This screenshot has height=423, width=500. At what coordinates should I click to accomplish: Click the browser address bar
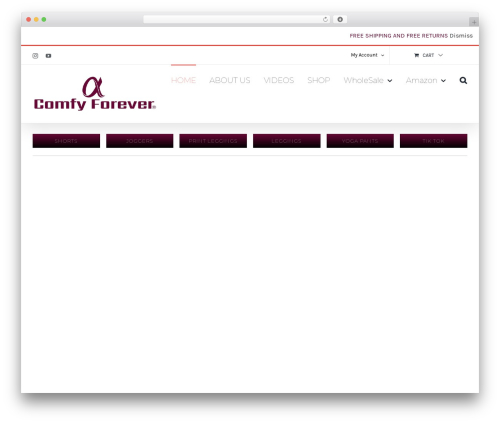237,20
